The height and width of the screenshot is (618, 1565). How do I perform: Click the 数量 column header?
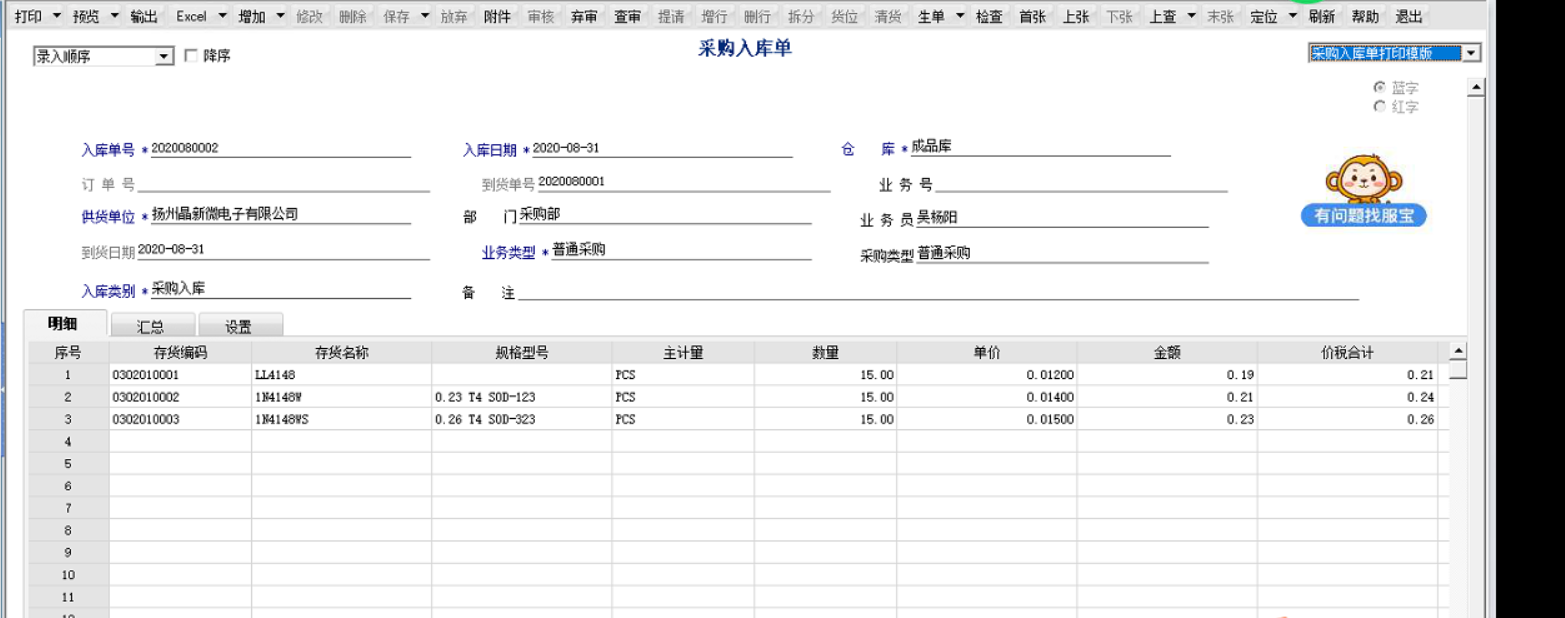click(826, 353)
